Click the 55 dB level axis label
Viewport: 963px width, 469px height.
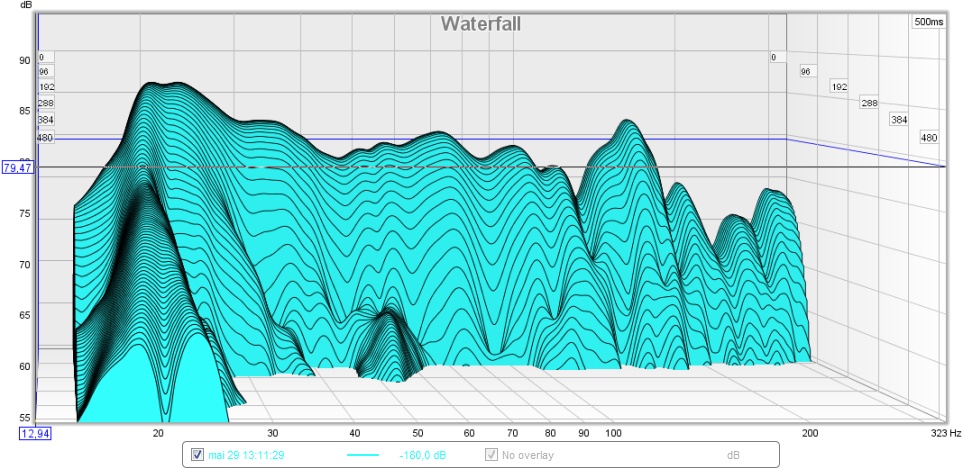pyautogui.click(x=25, y=418)
